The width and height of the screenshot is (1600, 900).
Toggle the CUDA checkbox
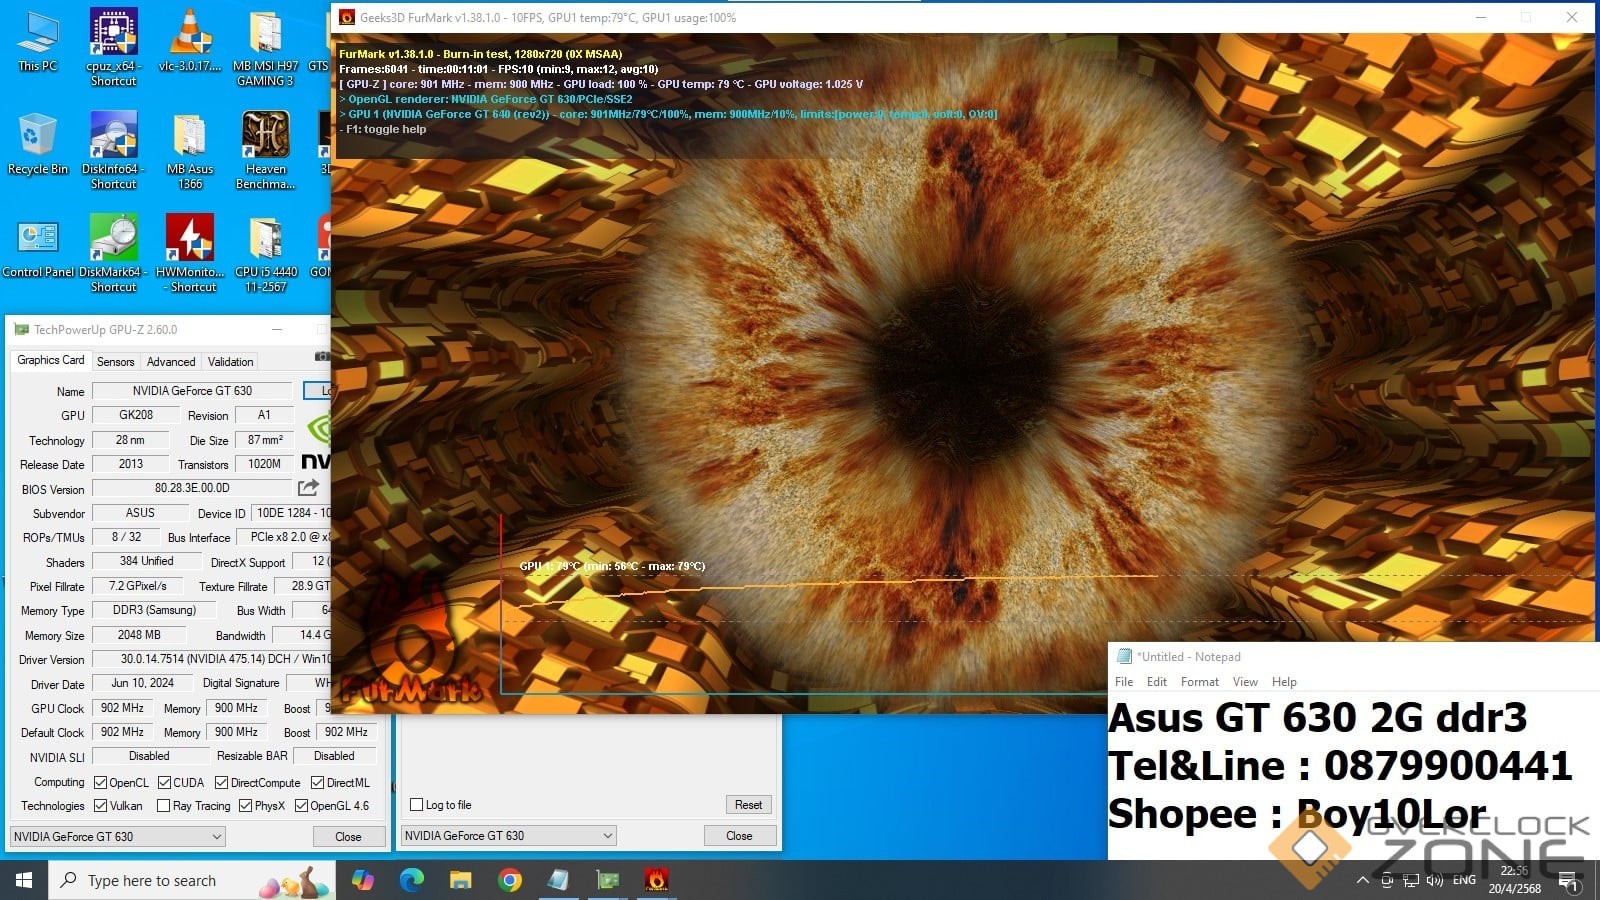click(164, 783)
